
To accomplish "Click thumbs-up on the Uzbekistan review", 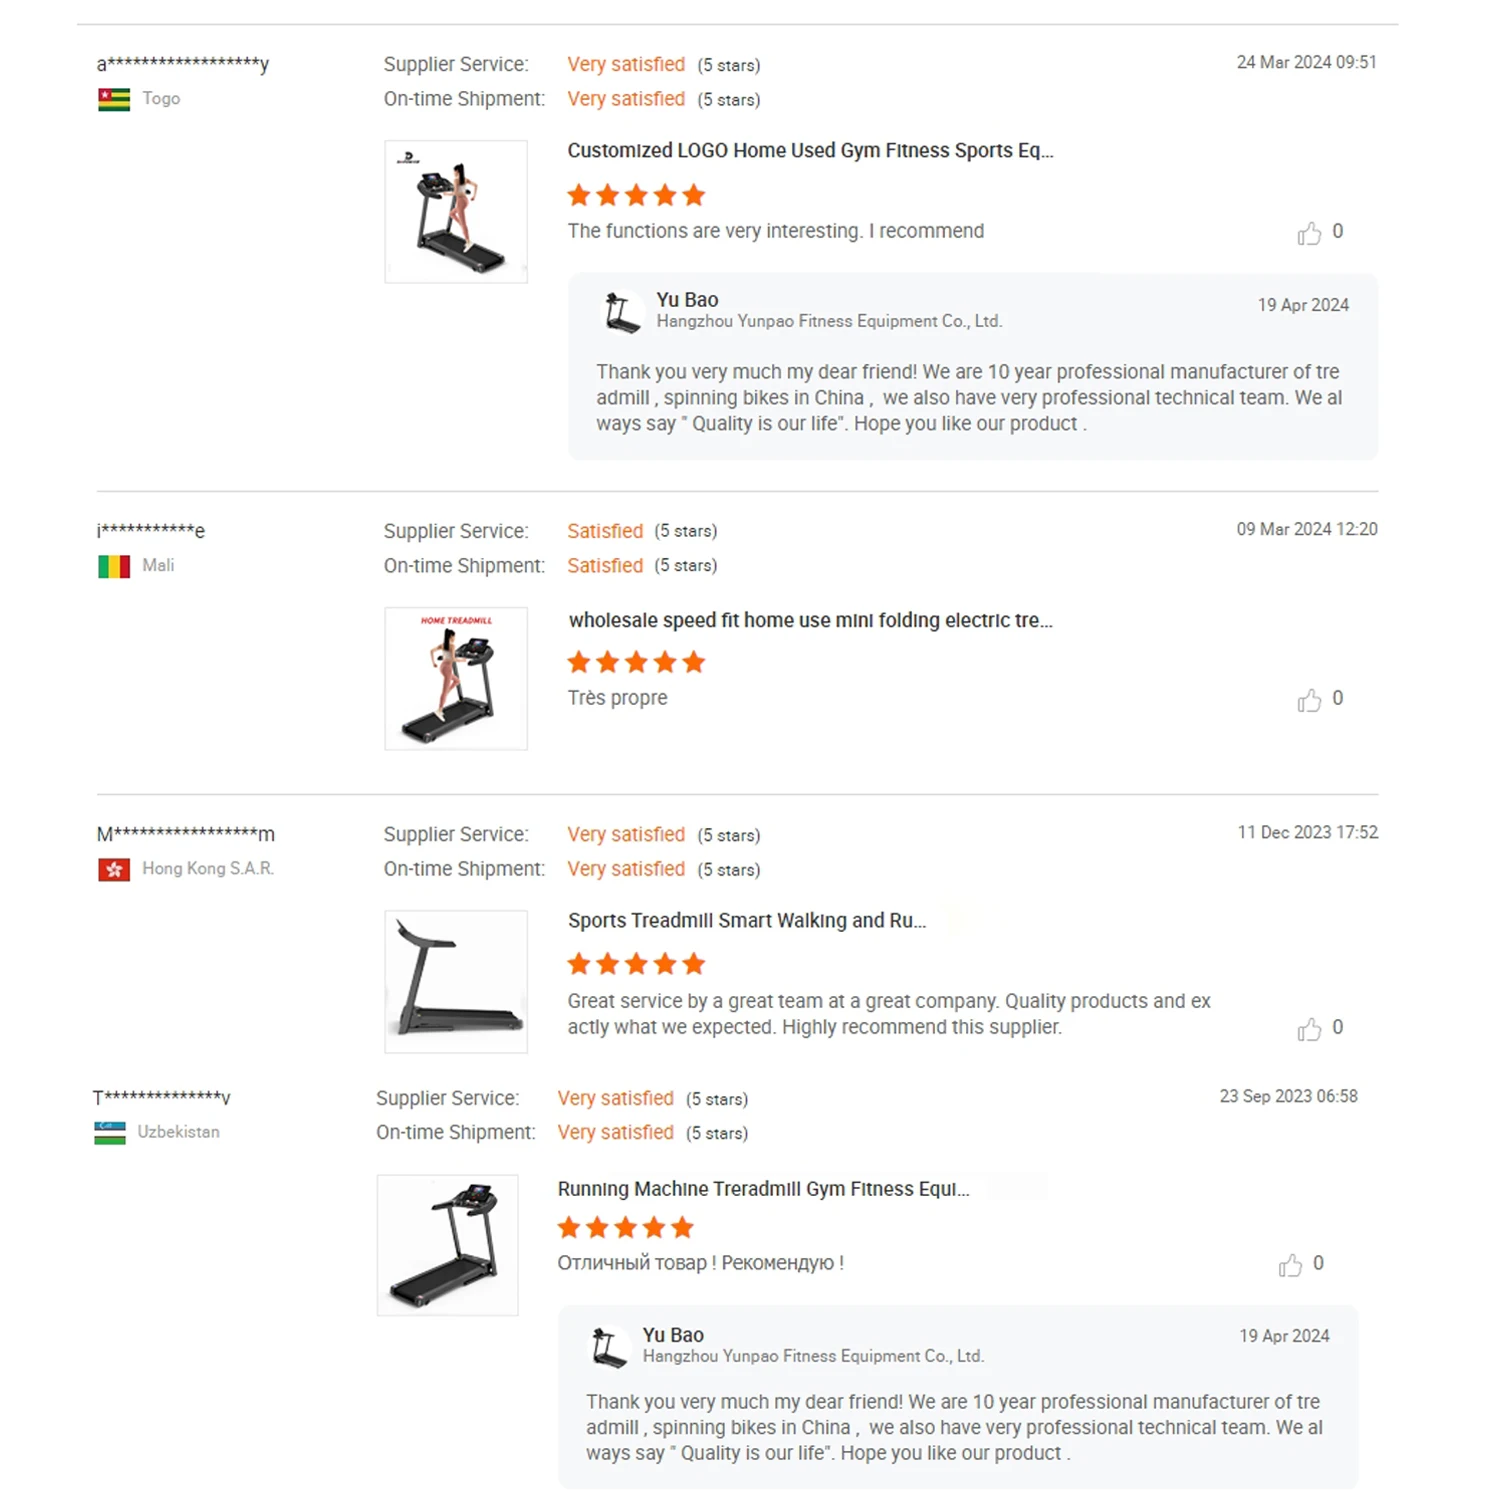I will [x=1289, y=1266].
